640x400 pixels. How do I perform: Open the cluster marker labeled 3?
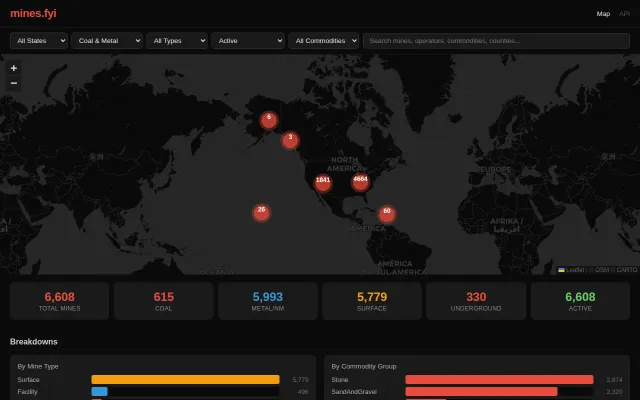(290, 140)
